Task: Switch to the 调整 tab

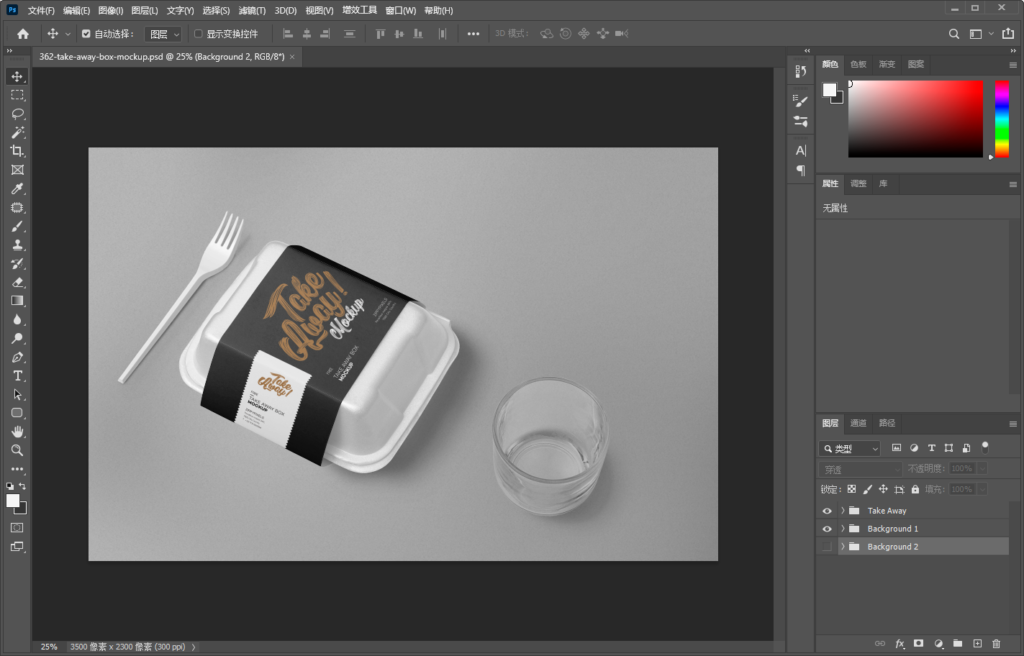Action: (858, 184)
